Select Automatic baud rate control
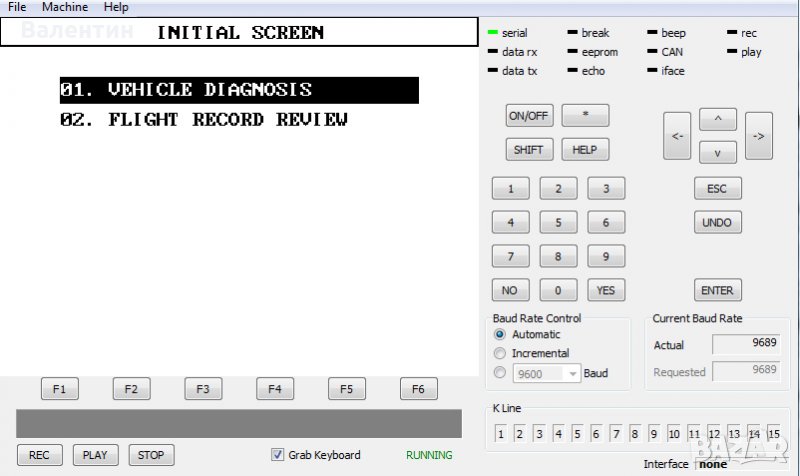 coord(501,335)
